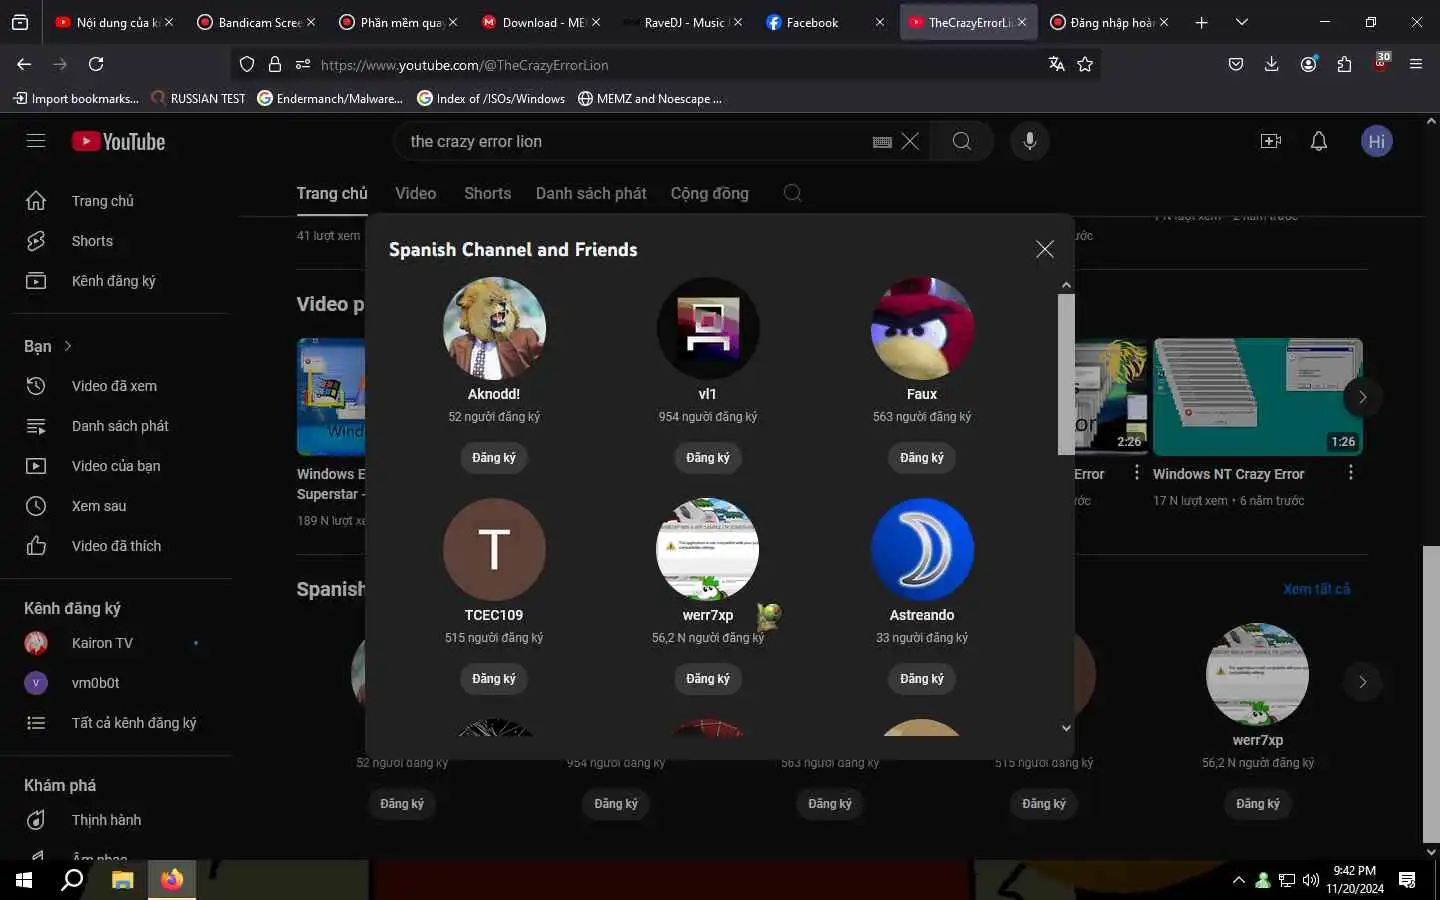Open MEMZ and Noescape bookmark

[650, 98]
